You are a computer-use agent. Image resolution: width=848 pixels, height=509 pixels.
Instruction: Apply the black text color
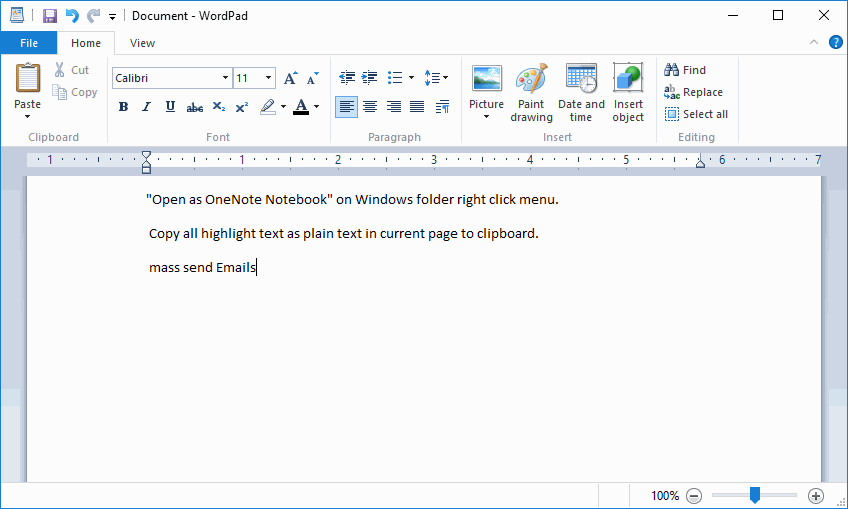tap(301, 107)
